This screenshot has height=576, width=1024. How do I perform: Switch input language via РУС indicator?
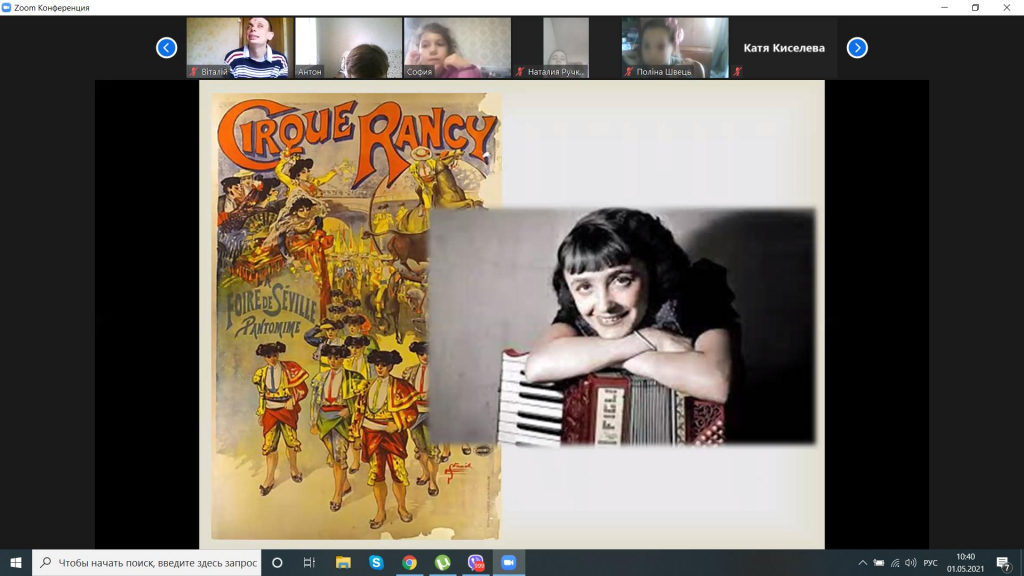[x=931, y=562]
